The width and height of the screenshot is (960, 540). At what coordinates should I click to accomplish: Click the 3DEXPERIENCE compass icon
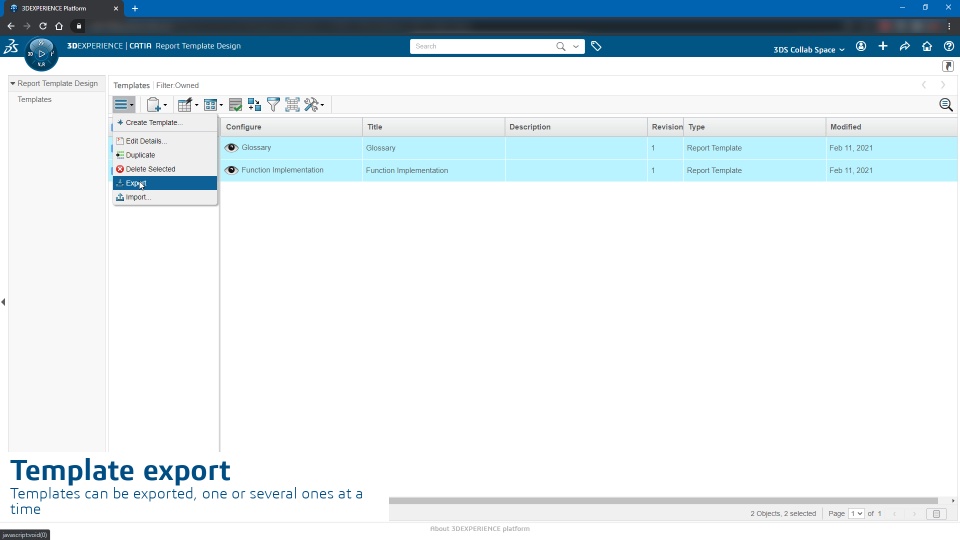(x=41, y=54)
